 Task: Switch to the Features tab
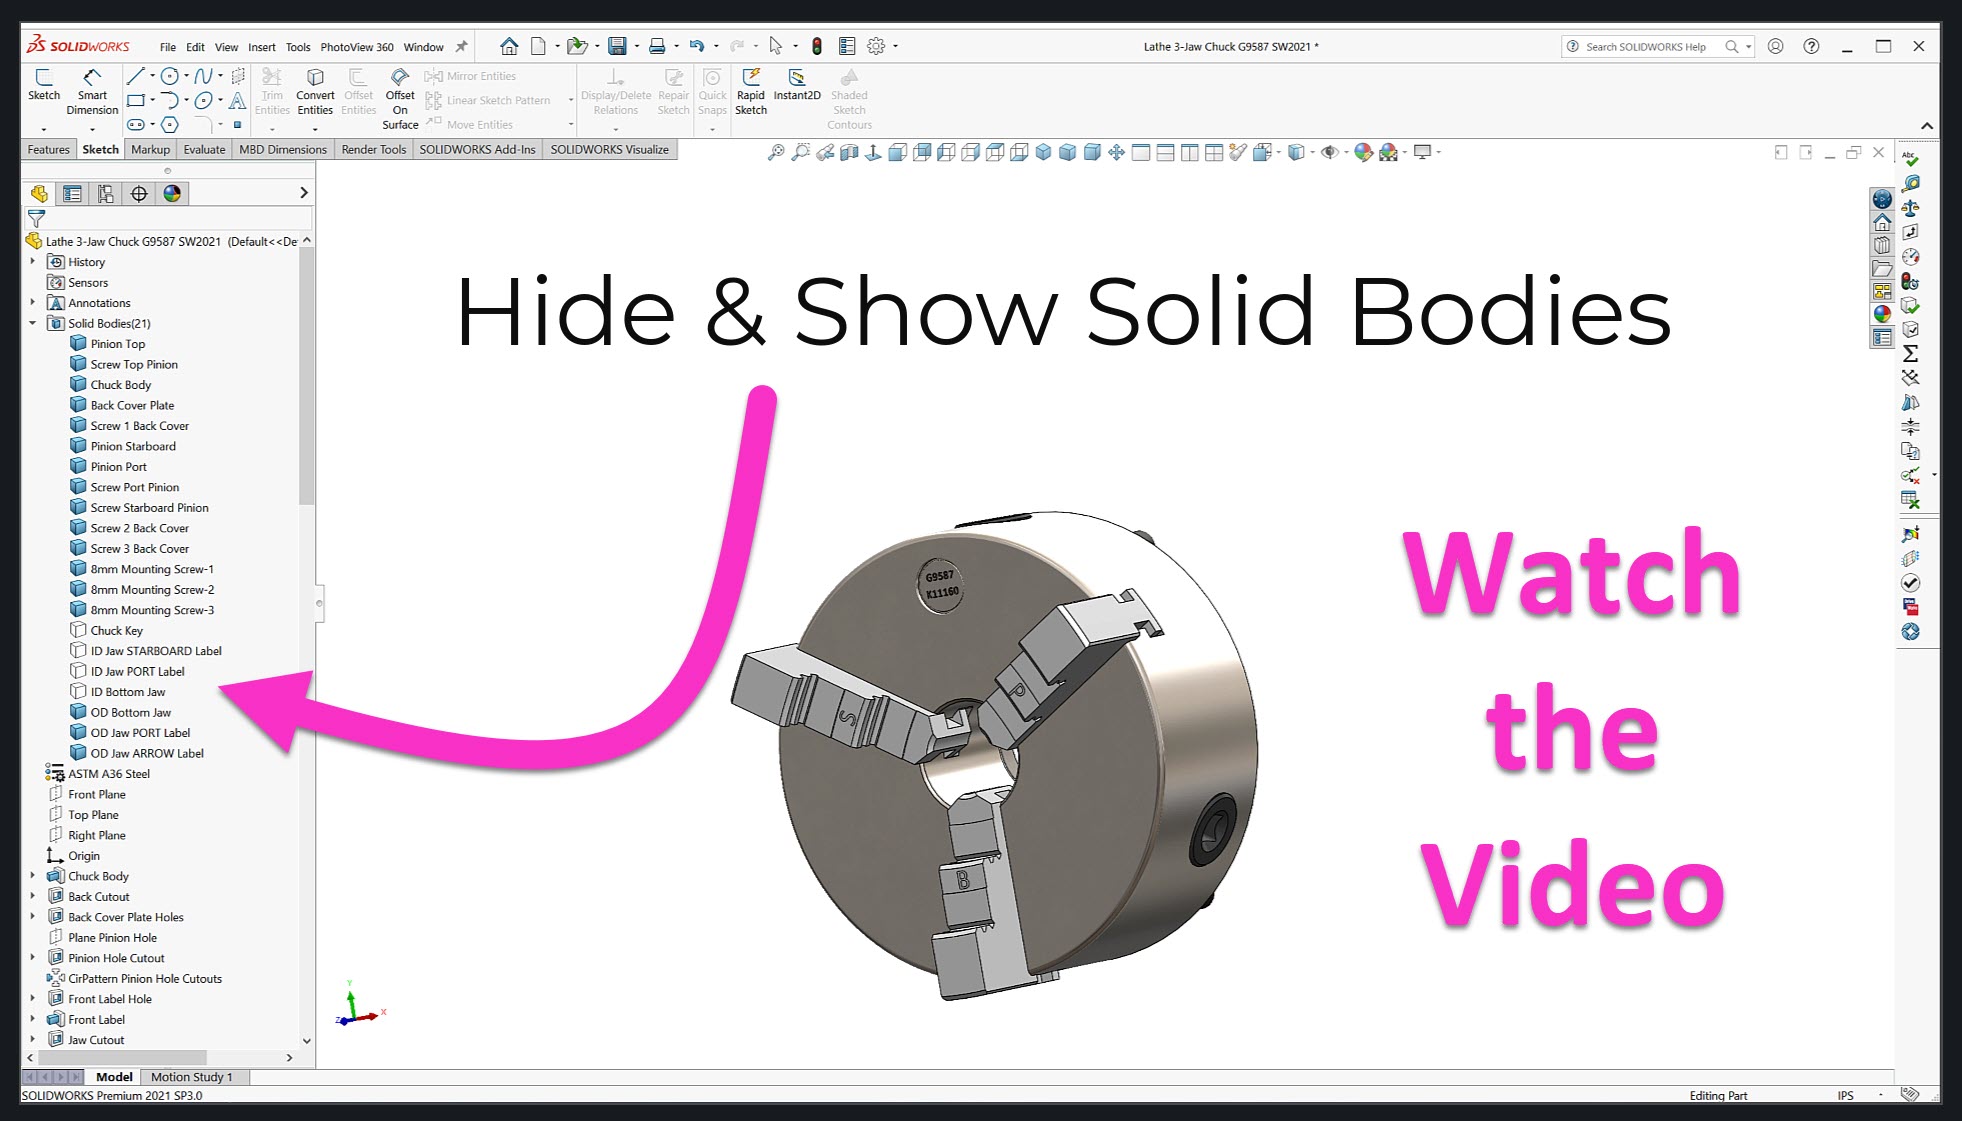(x=48, y=150)
